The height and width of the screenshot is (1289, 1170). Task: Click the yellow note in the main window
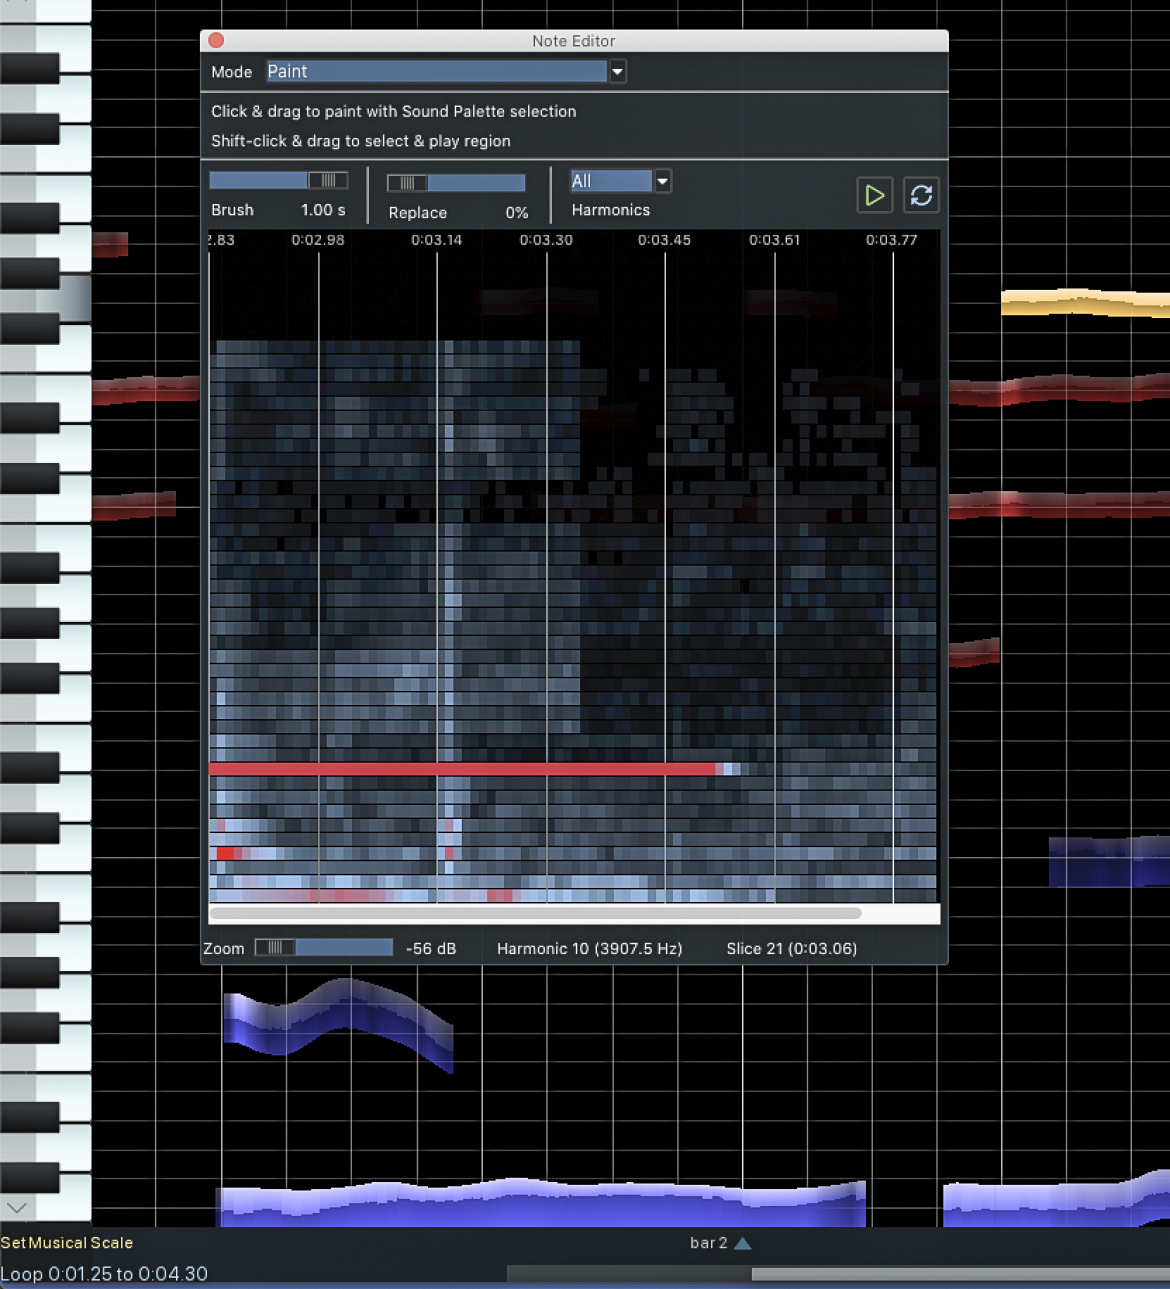pyautogui.click(x=1085, y=302)
